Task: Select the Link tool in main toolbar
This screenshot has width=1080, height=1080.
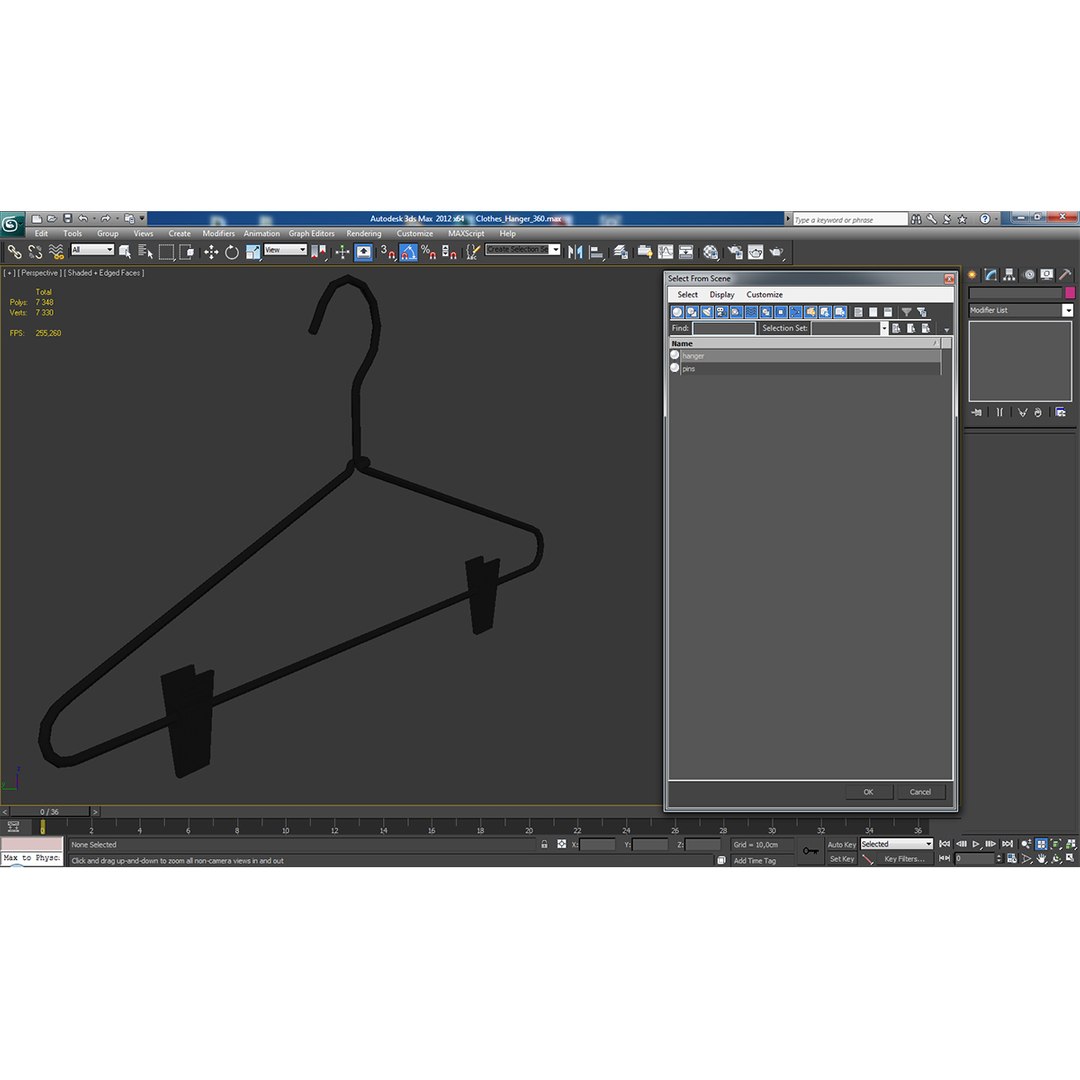Action: point(14,253)
